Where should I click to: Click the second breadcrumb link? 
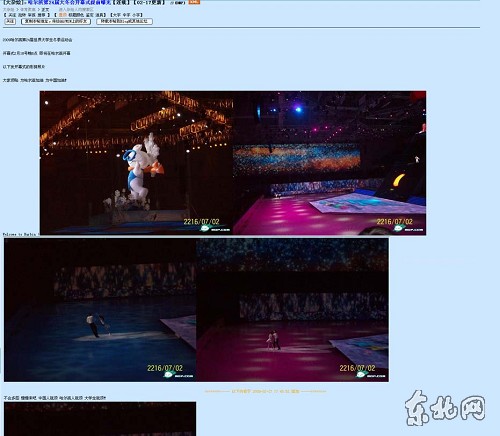coord(28,10)
